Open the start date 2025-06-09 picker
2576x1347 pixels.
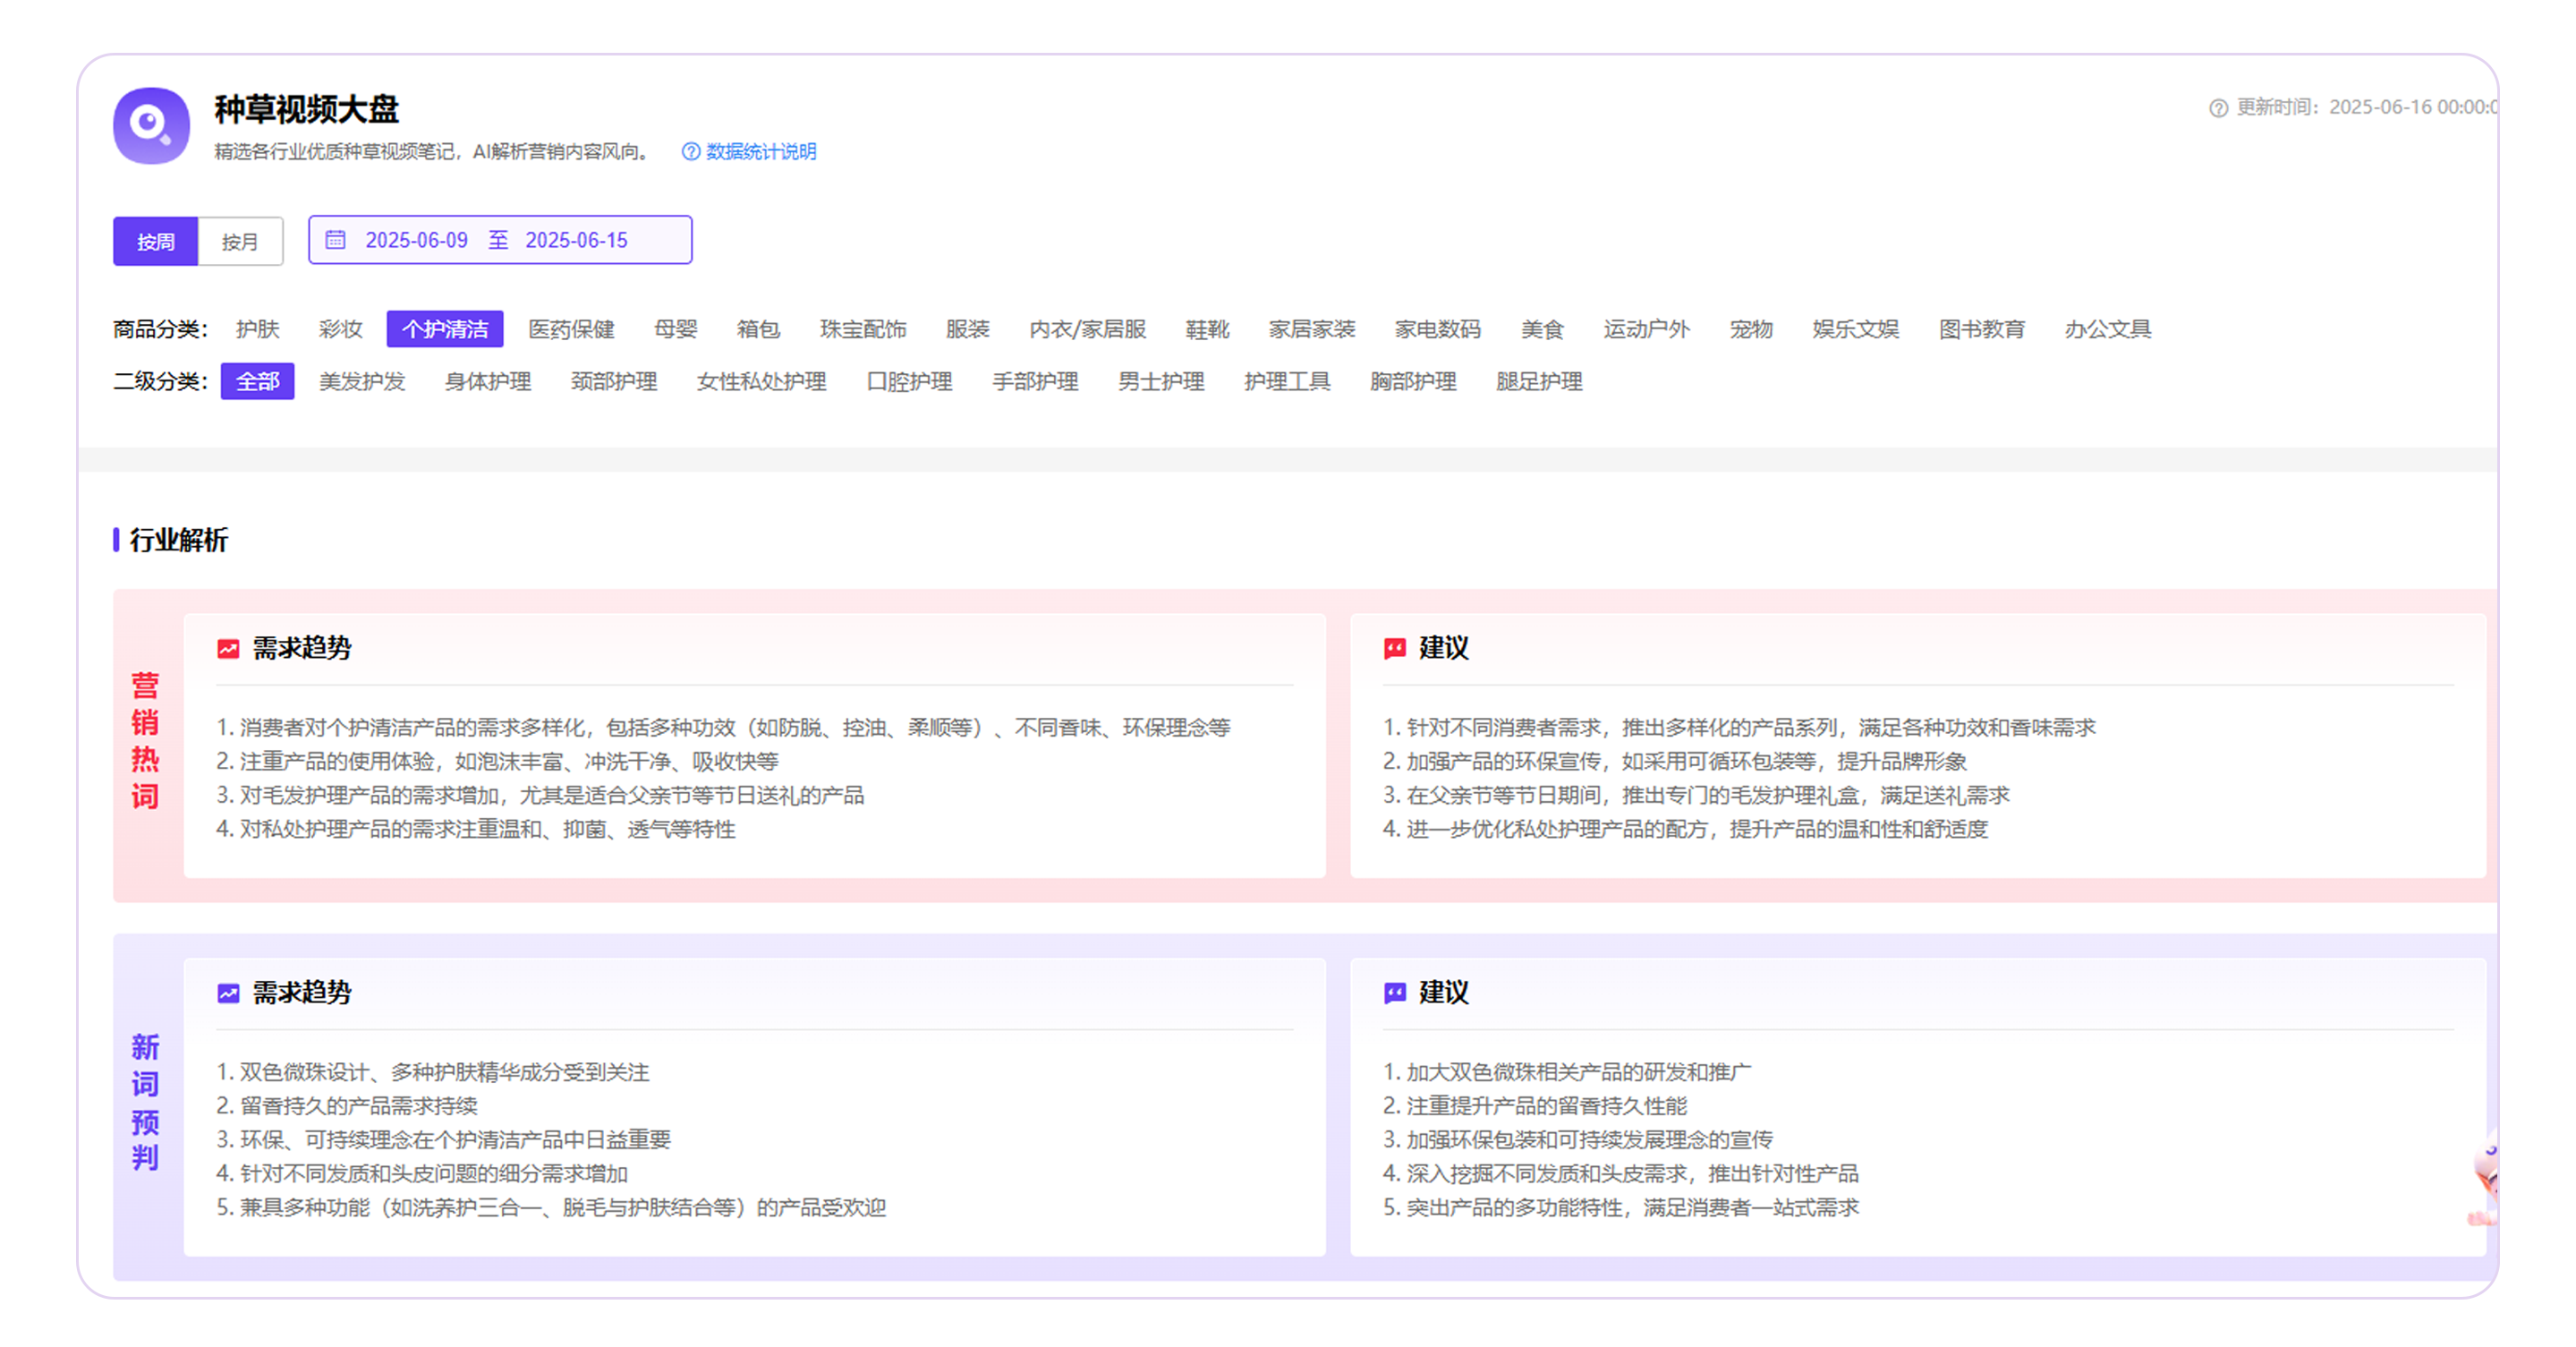pyautogui.click(x=416, y=241)
